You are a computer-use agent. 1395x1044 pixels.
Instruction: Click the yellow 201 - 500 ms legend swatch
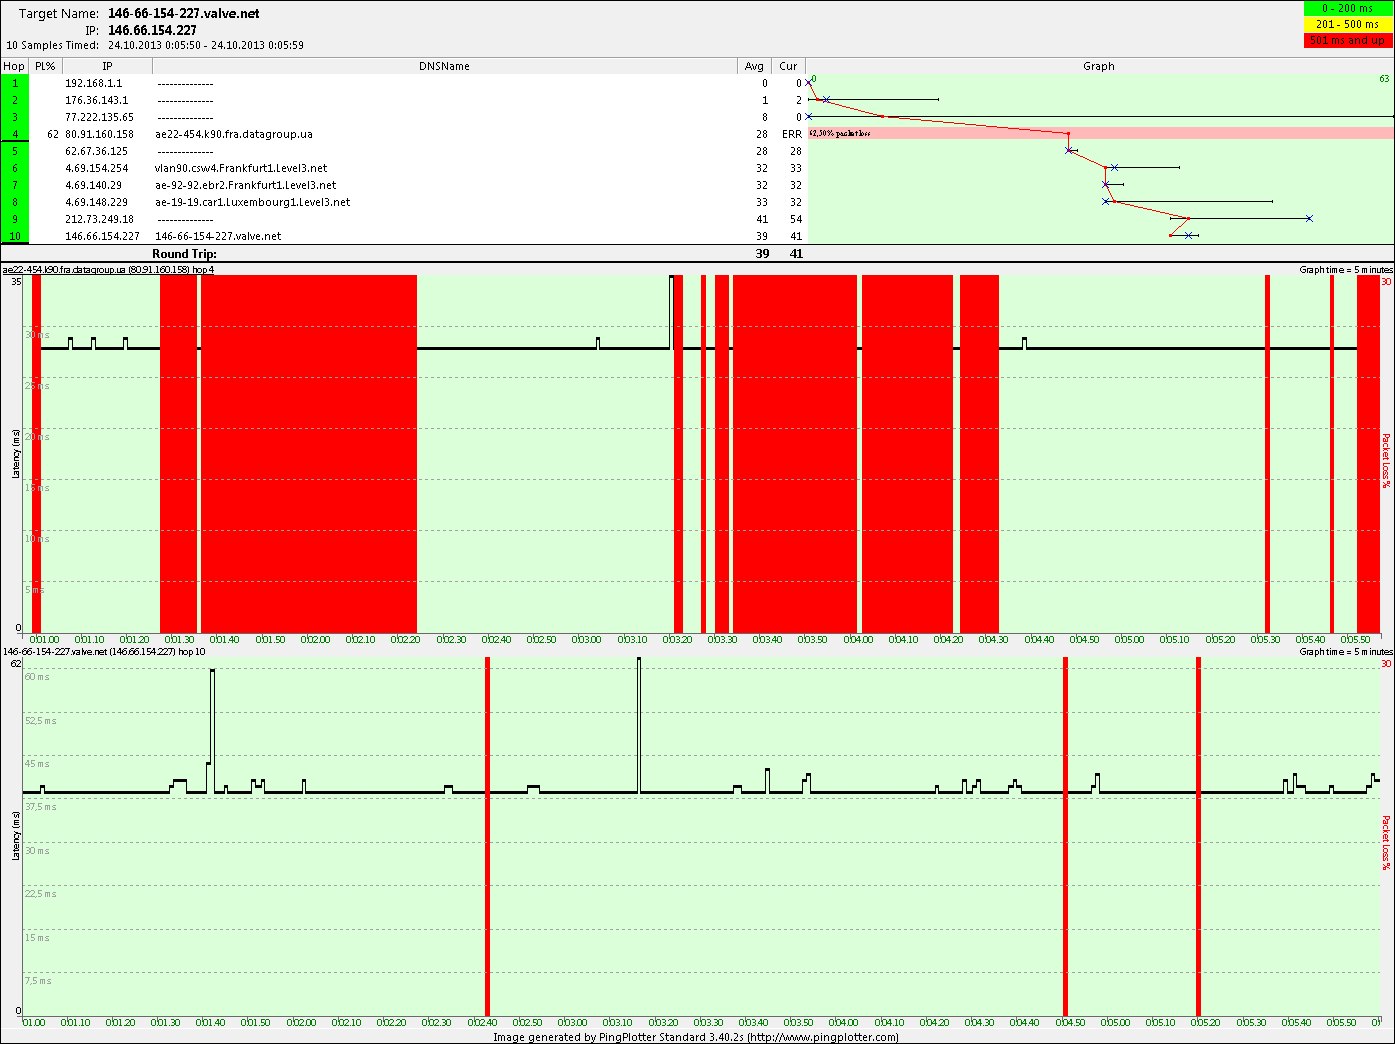[x=1347, y=24]
